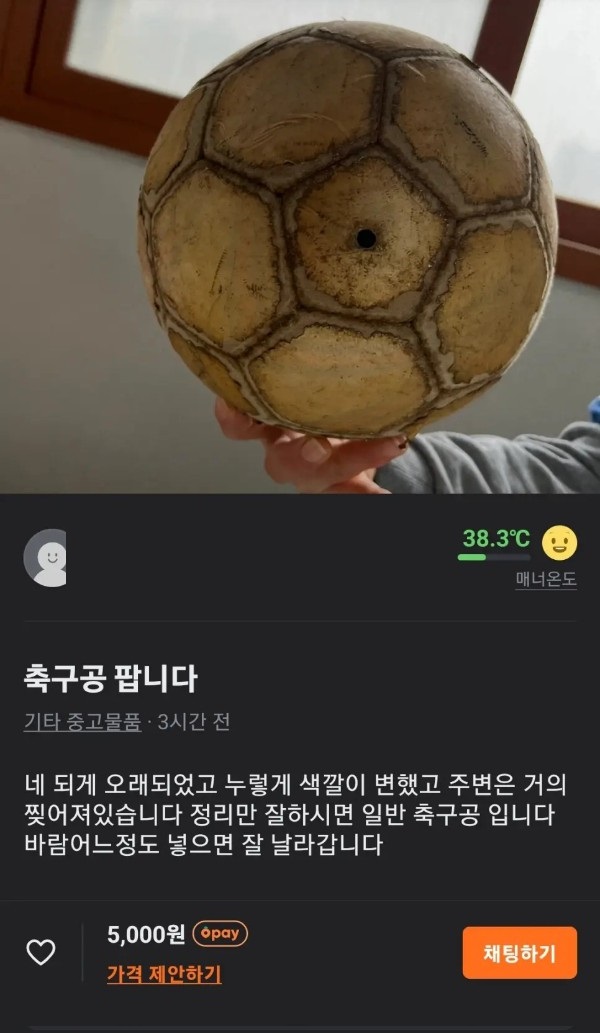Click the green manner temperature bar
This screenshot has height=1033, width=600.
[x=493, y=557]
